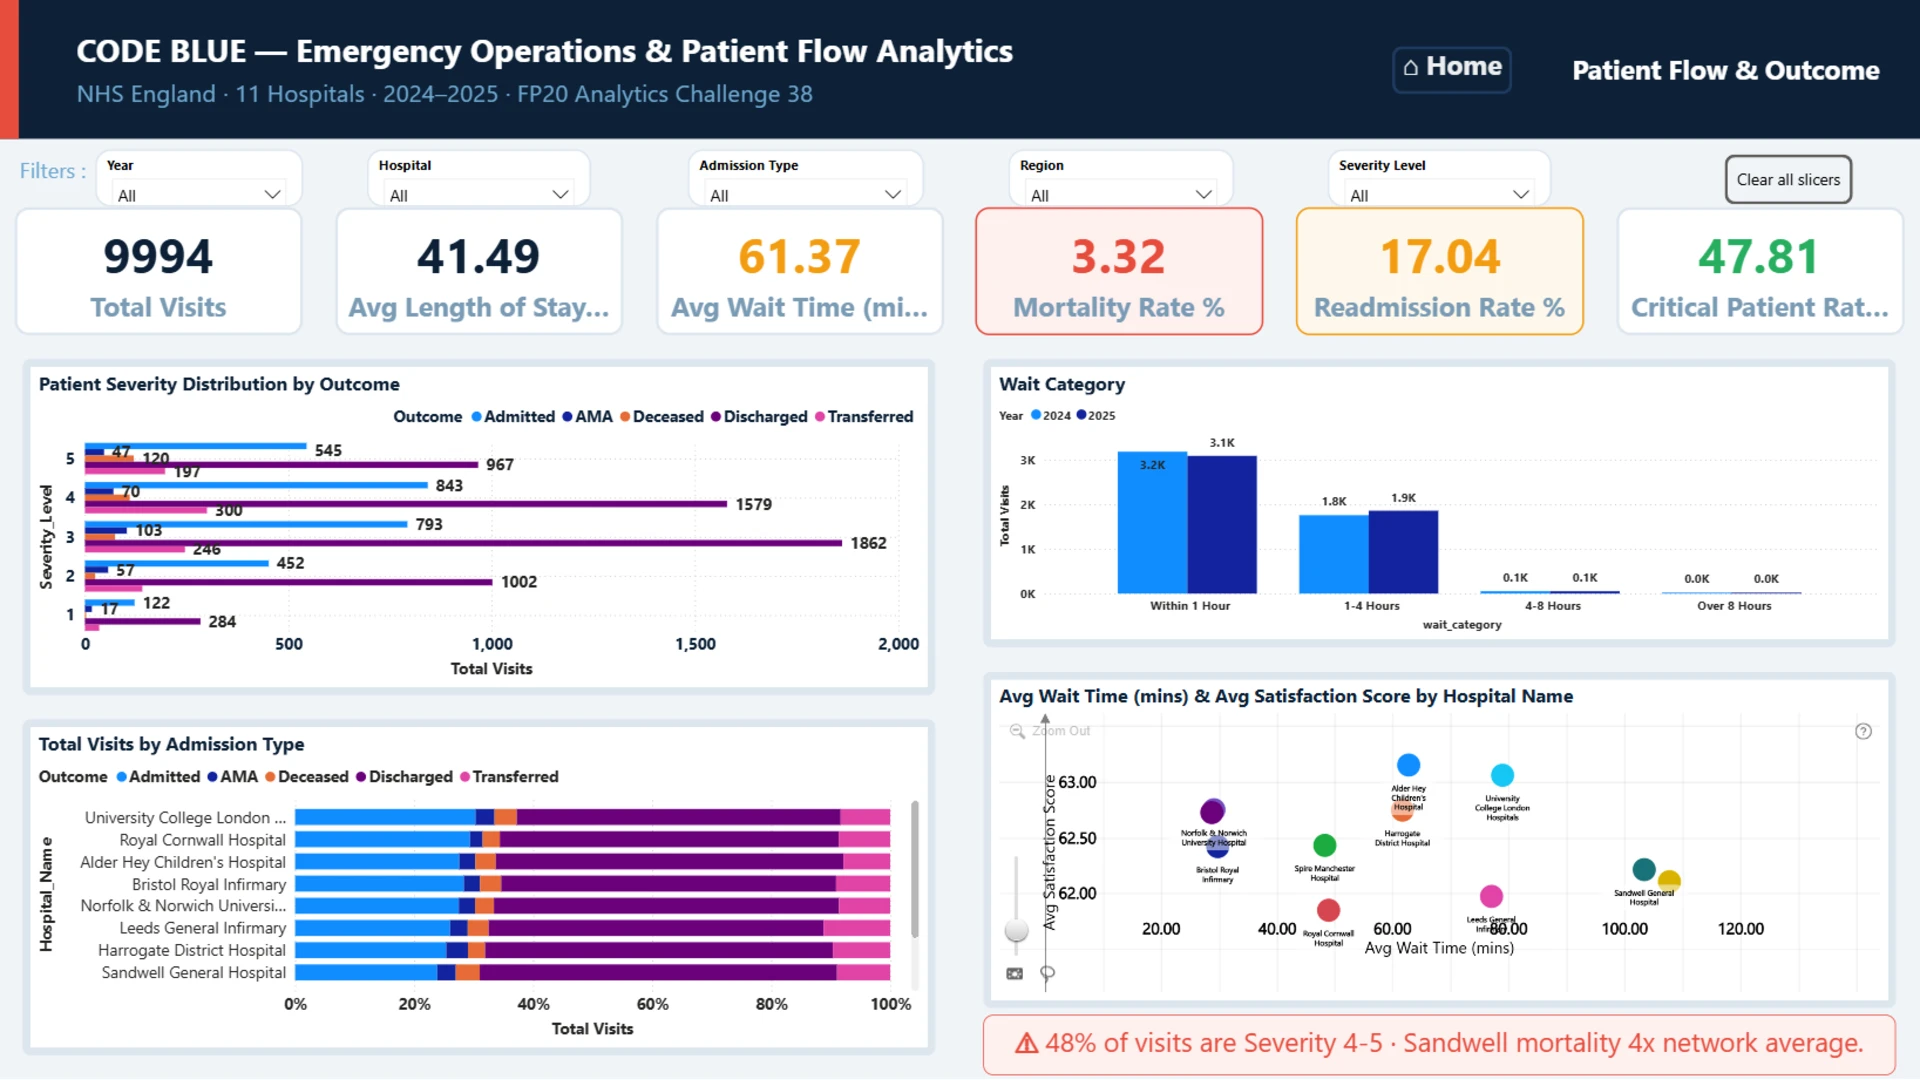Click the University College London Hospitals scatter point
Image resolution: width=1920 pixels, height=1080 pixels.
[x=1502, y=775]
